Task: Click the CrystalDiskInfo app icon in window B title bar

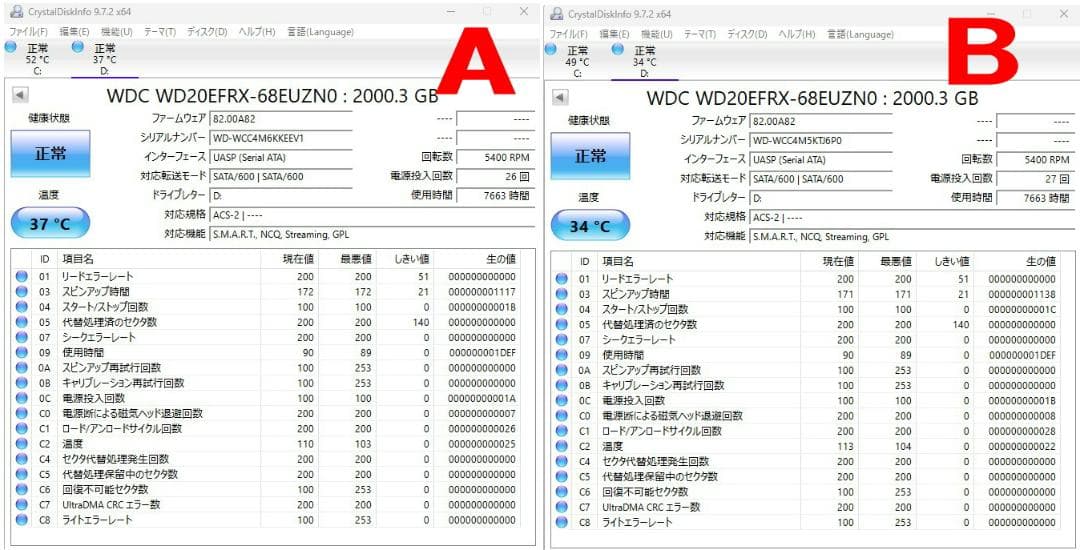Action: point(557,14)
